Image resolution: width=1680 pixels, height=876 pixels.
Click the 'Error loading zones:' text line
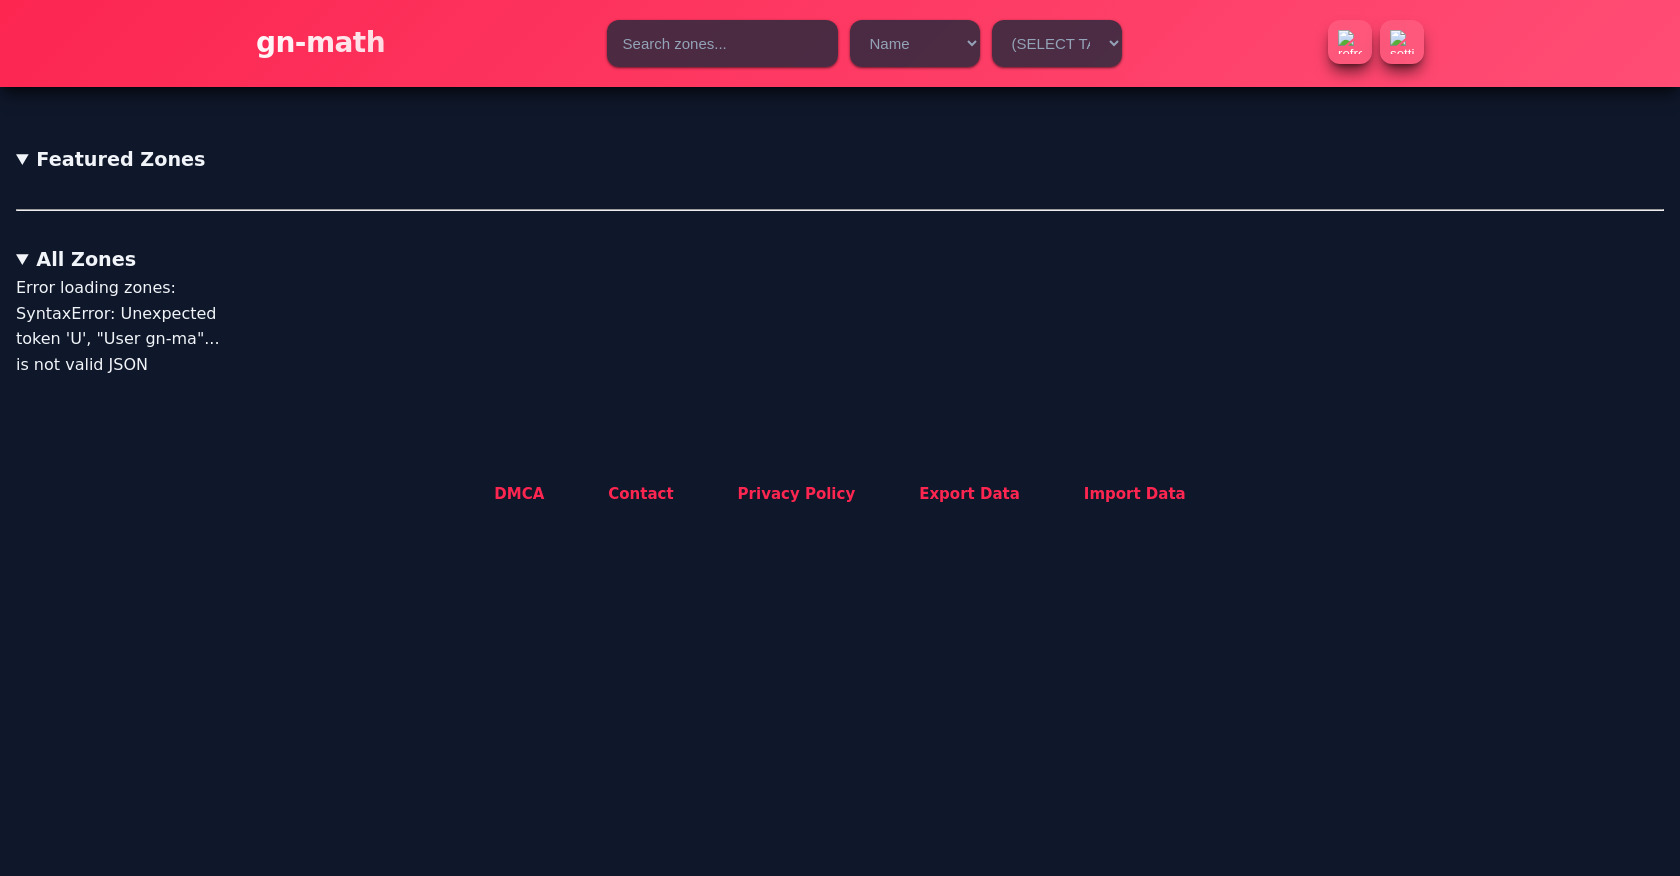point(96,288)
